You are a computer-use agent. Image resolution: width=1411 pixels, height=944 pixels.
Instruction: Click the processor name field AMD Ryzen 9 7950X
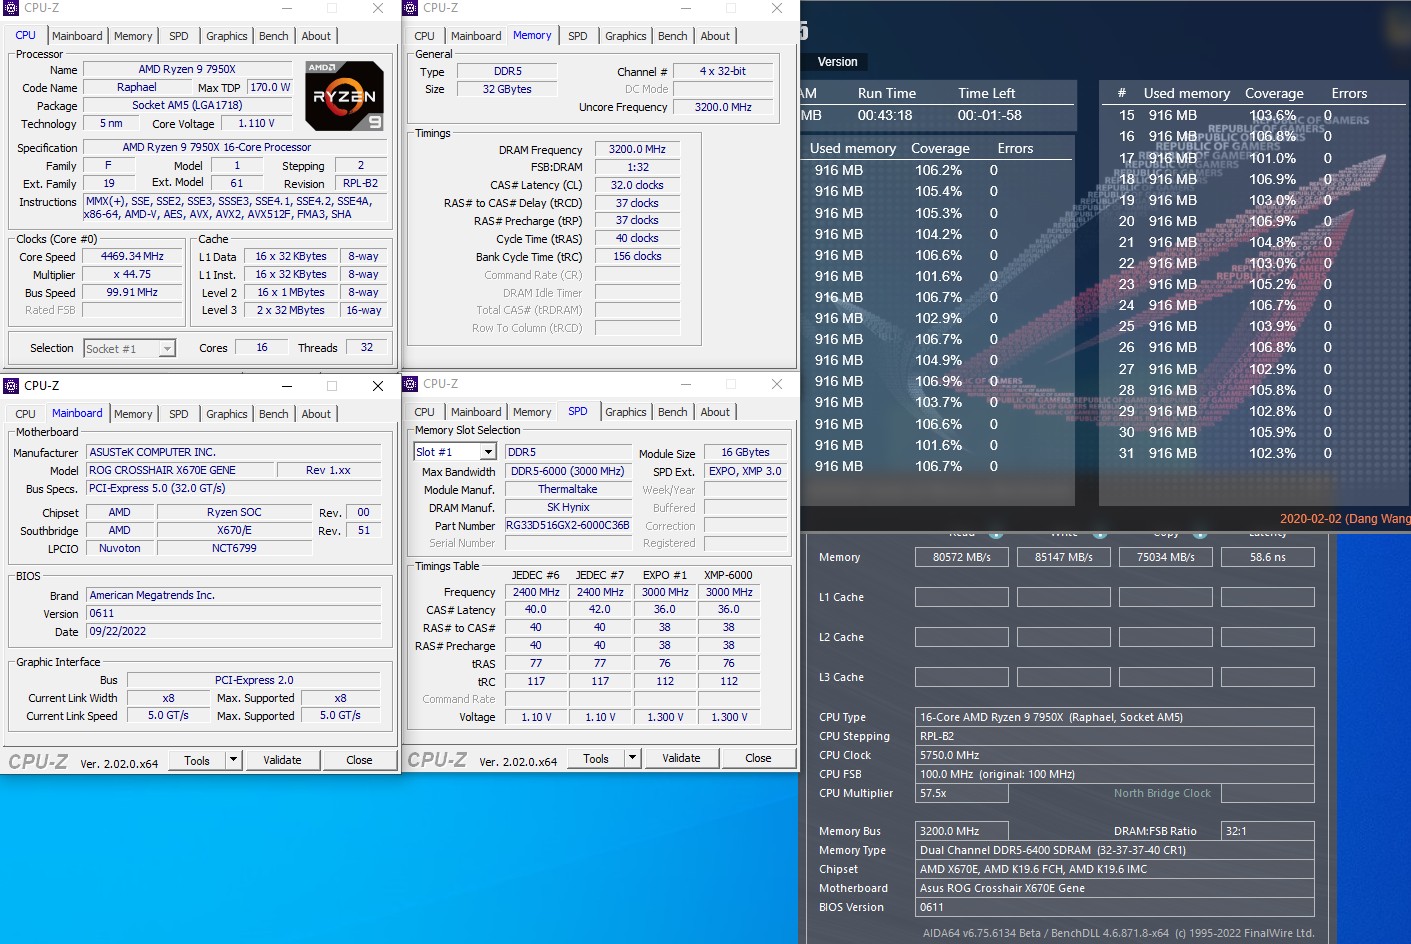[188, 70]
